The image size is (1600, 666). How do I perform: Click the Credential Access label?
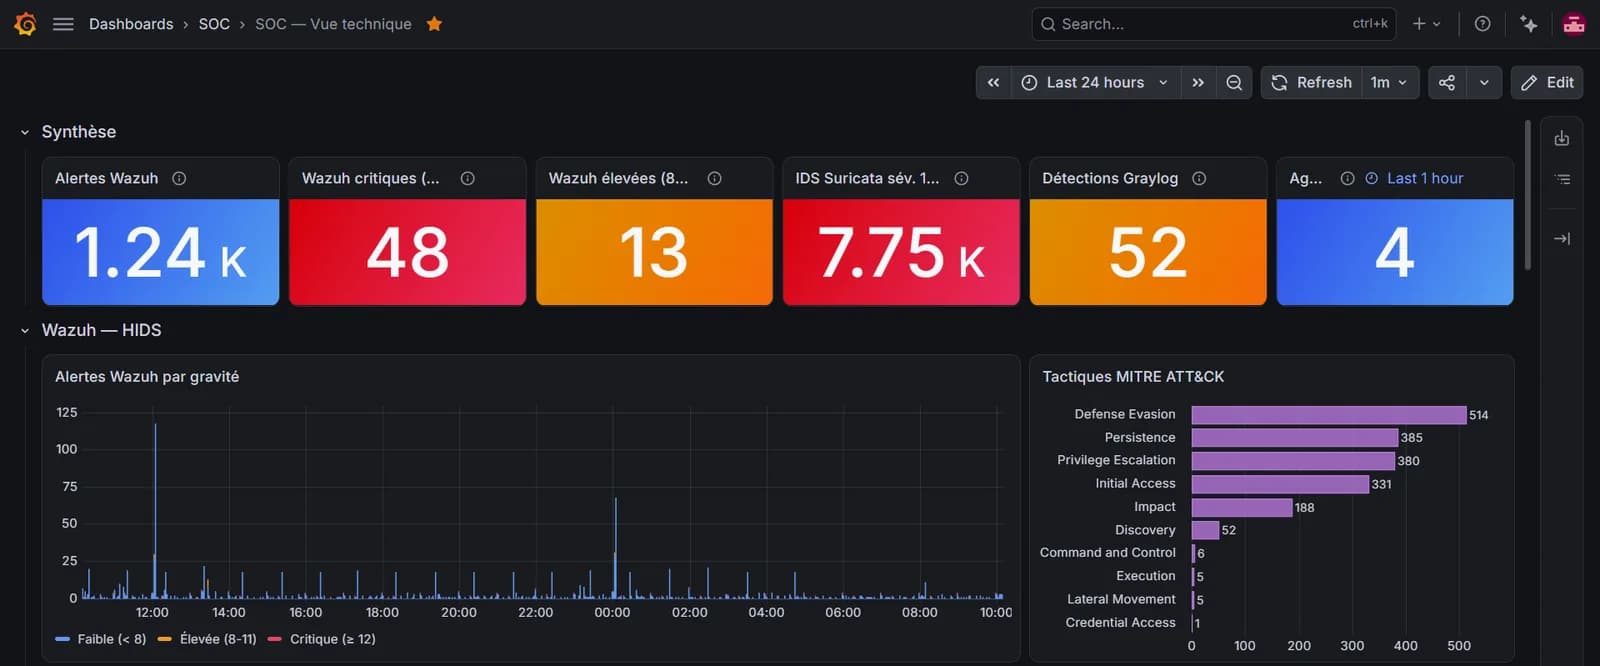(x=1120, y=622)
